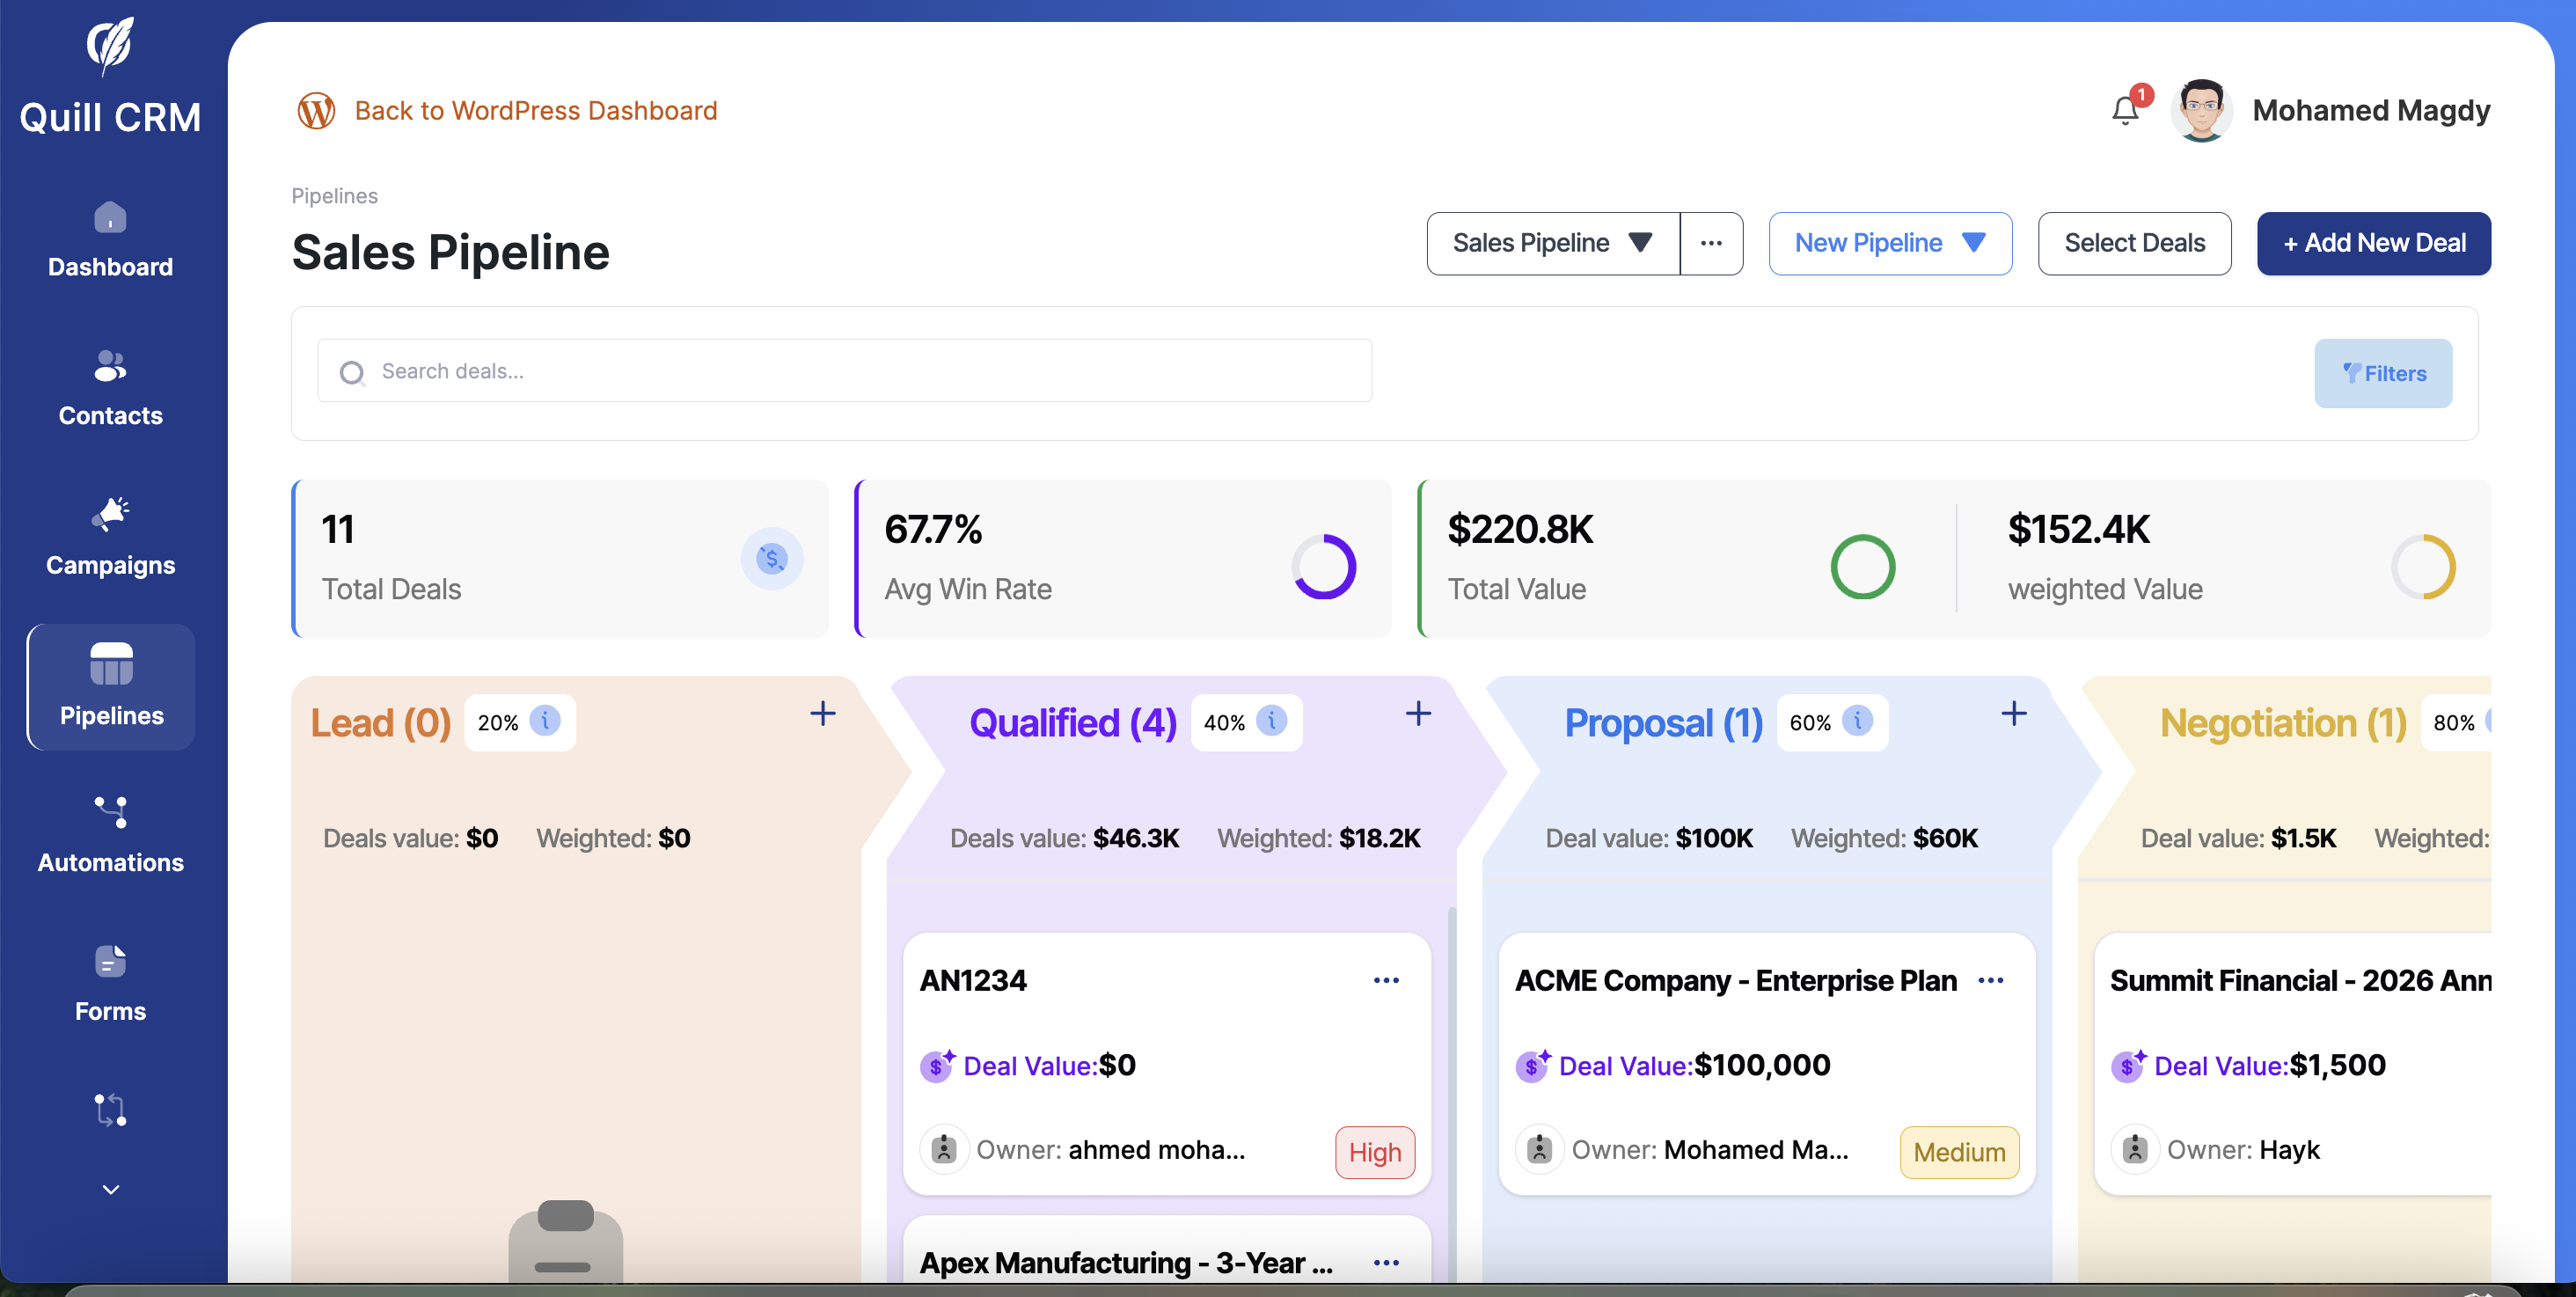Click the WordPress logo icon
The width and height of the screenshot is (2576, 1297).
316,110
